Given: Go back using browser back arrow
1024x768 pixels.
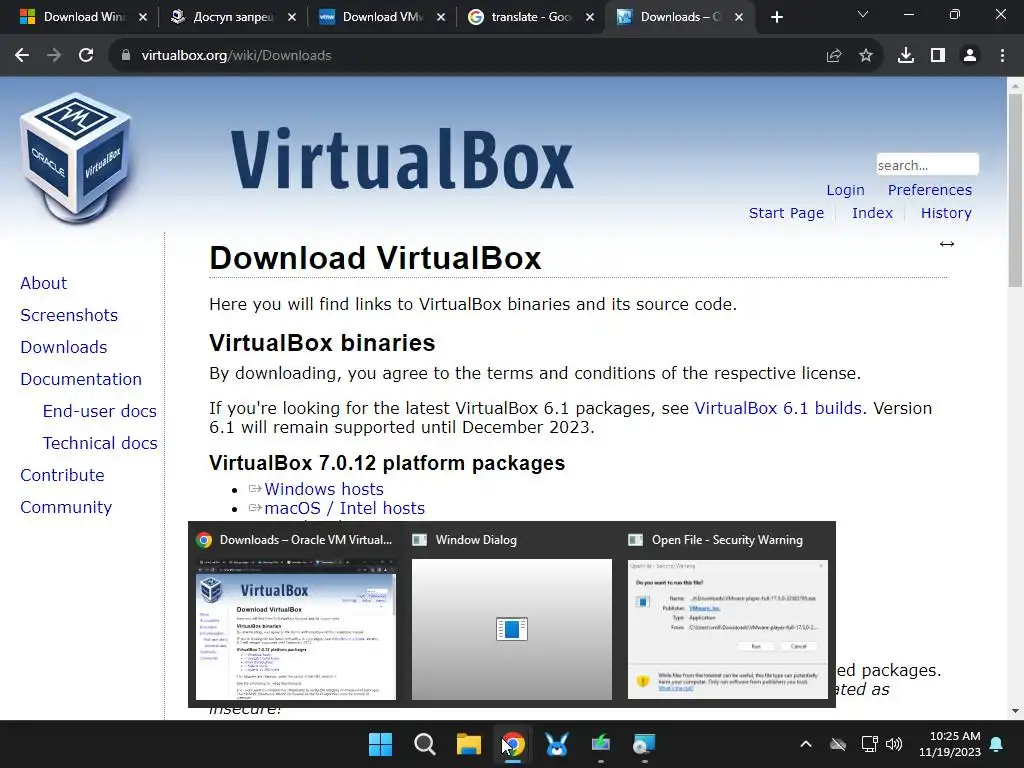Looking at the screenshot, I should [22, 56].
